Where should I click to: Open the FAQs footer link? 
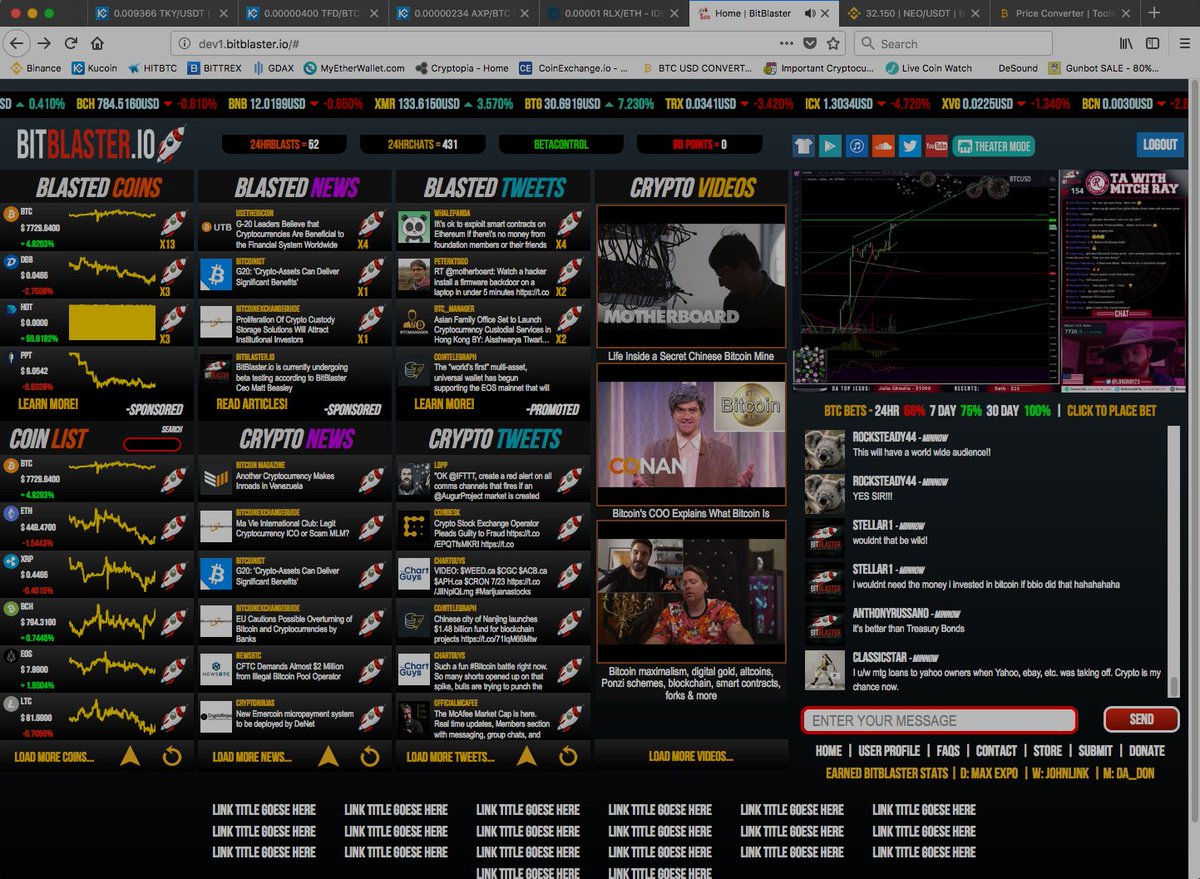[948, 751]
